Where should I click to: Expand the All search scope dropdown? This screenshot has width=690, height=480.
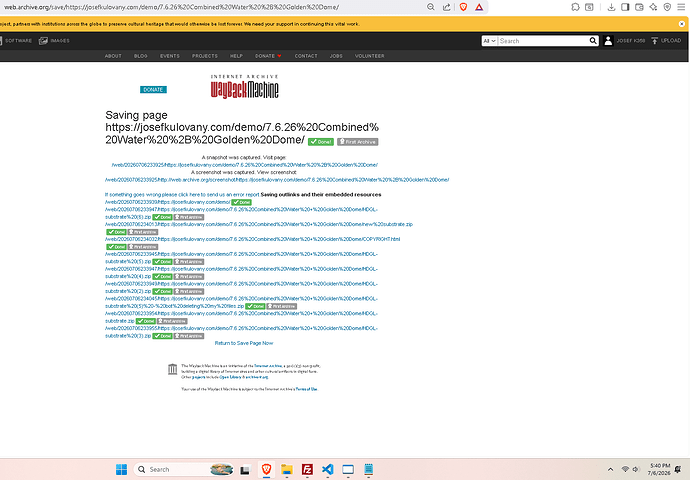pos(489,41)
